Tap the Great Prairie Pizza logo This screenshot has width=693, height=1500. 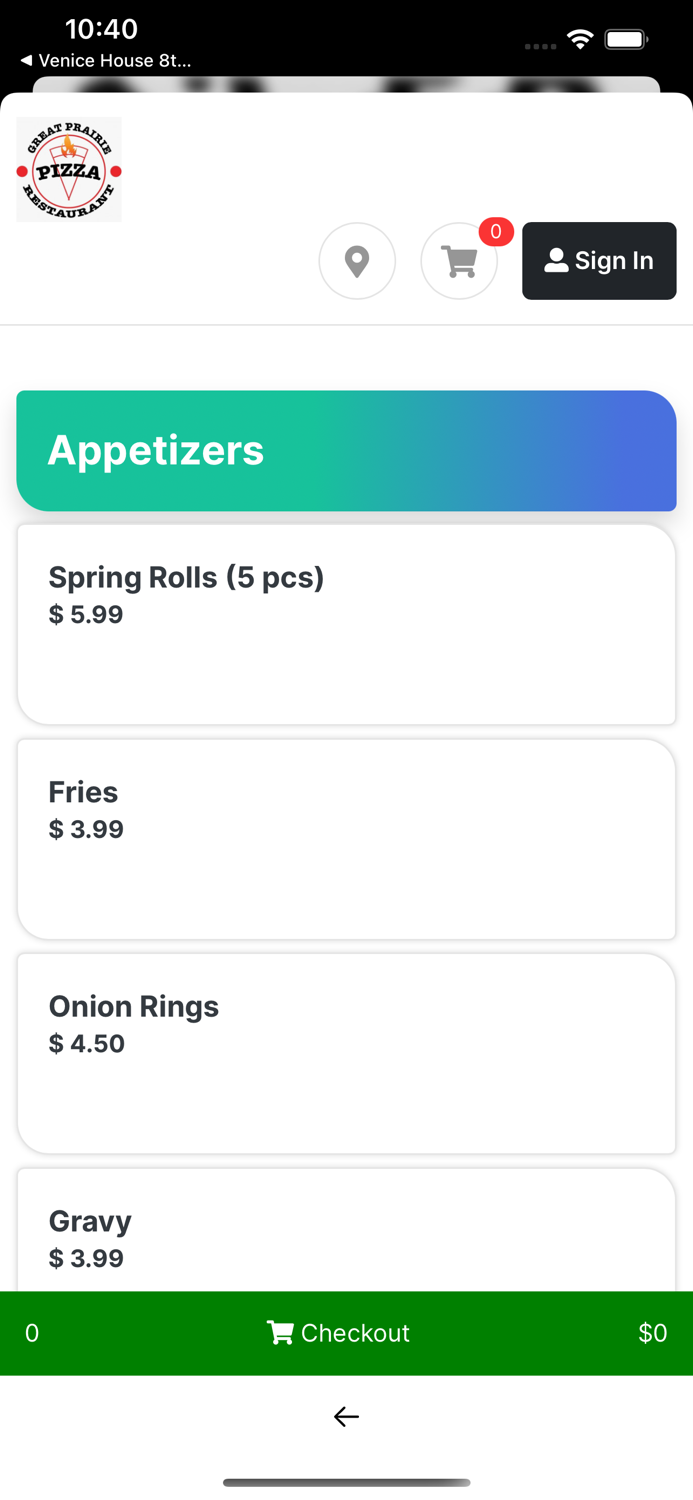(68, 169)
